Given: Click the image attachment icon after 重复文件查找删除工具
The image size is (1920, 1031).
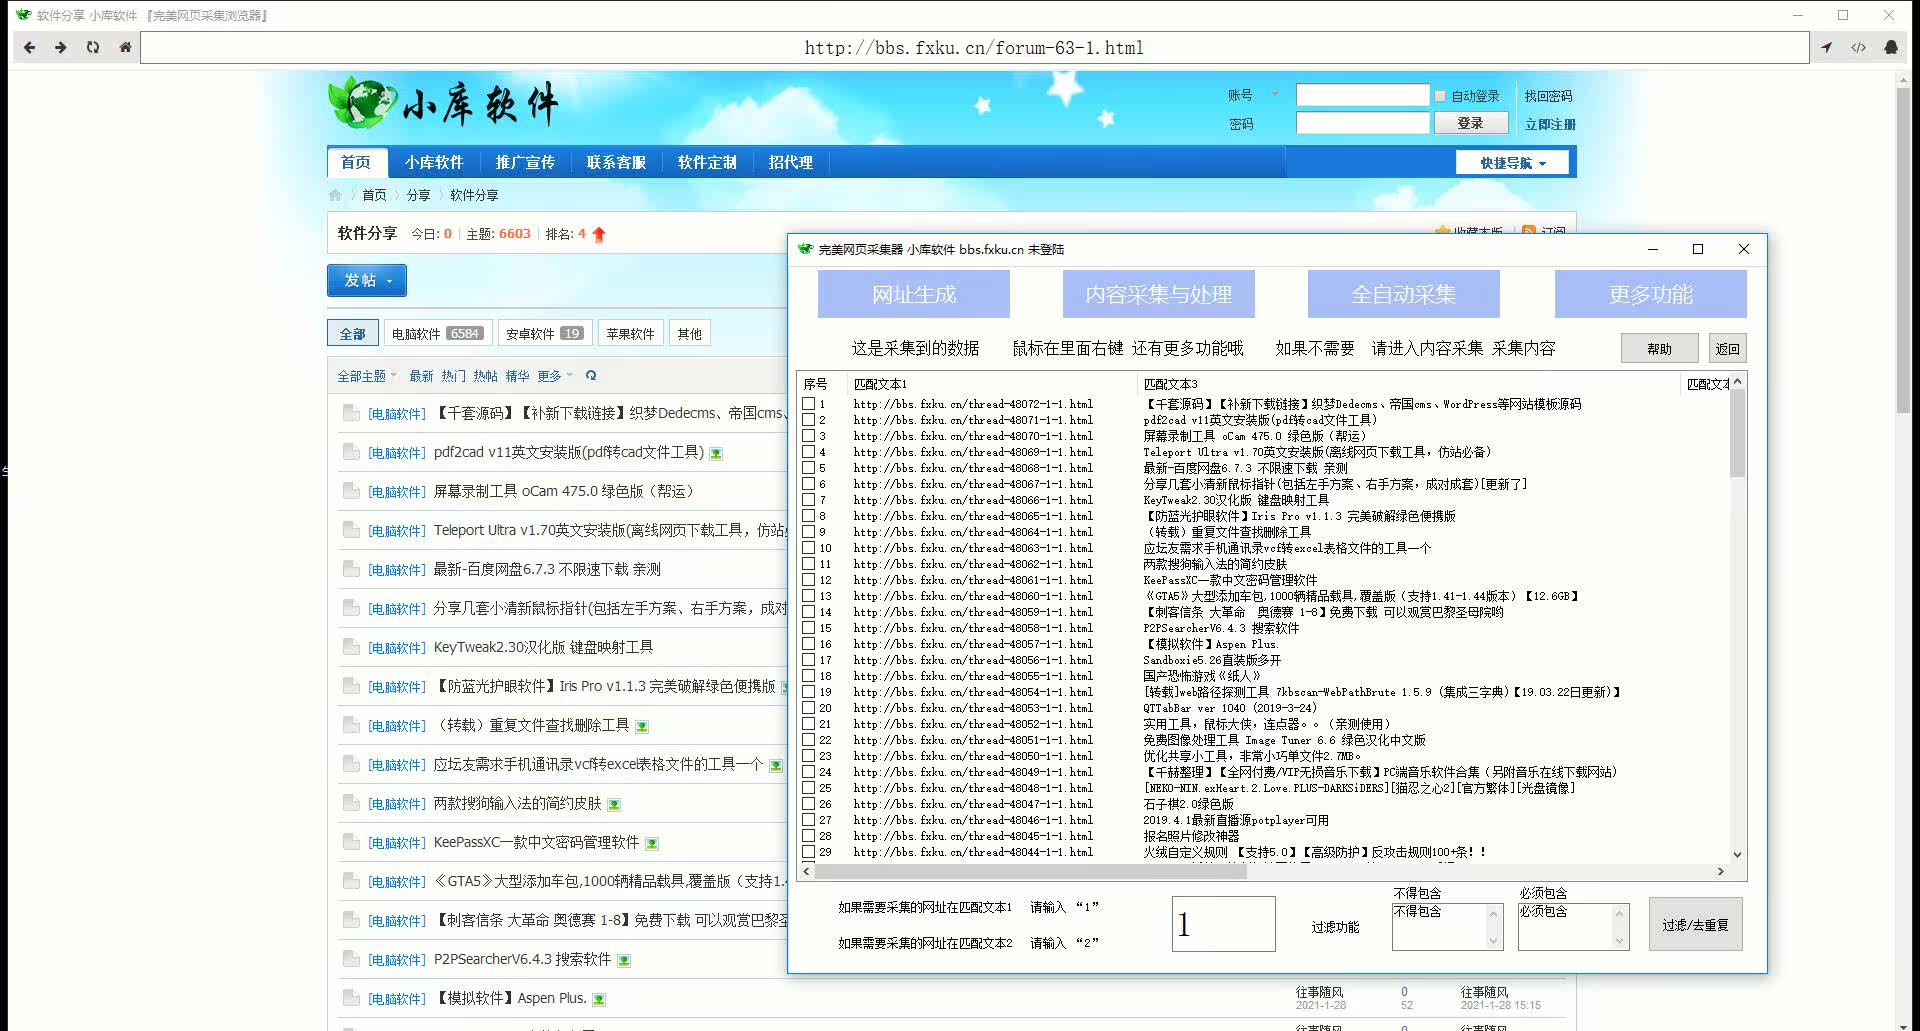Looking at the screenshot, I should click(642, 727).
